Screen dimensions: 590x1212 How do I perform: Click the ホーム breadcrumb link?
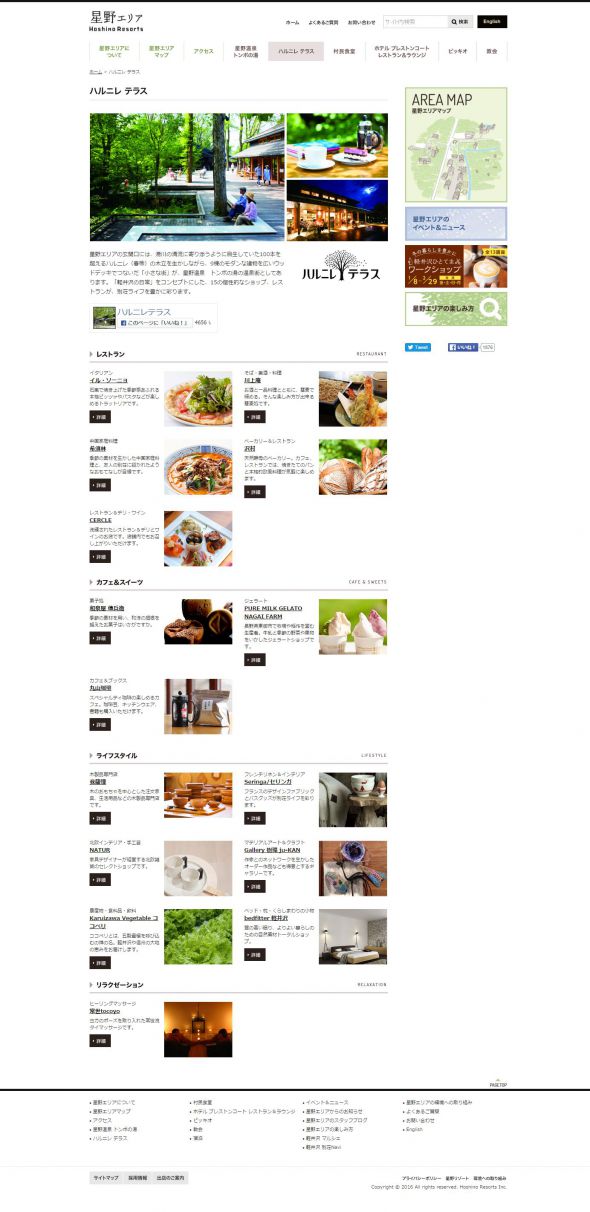click(96, 73)
